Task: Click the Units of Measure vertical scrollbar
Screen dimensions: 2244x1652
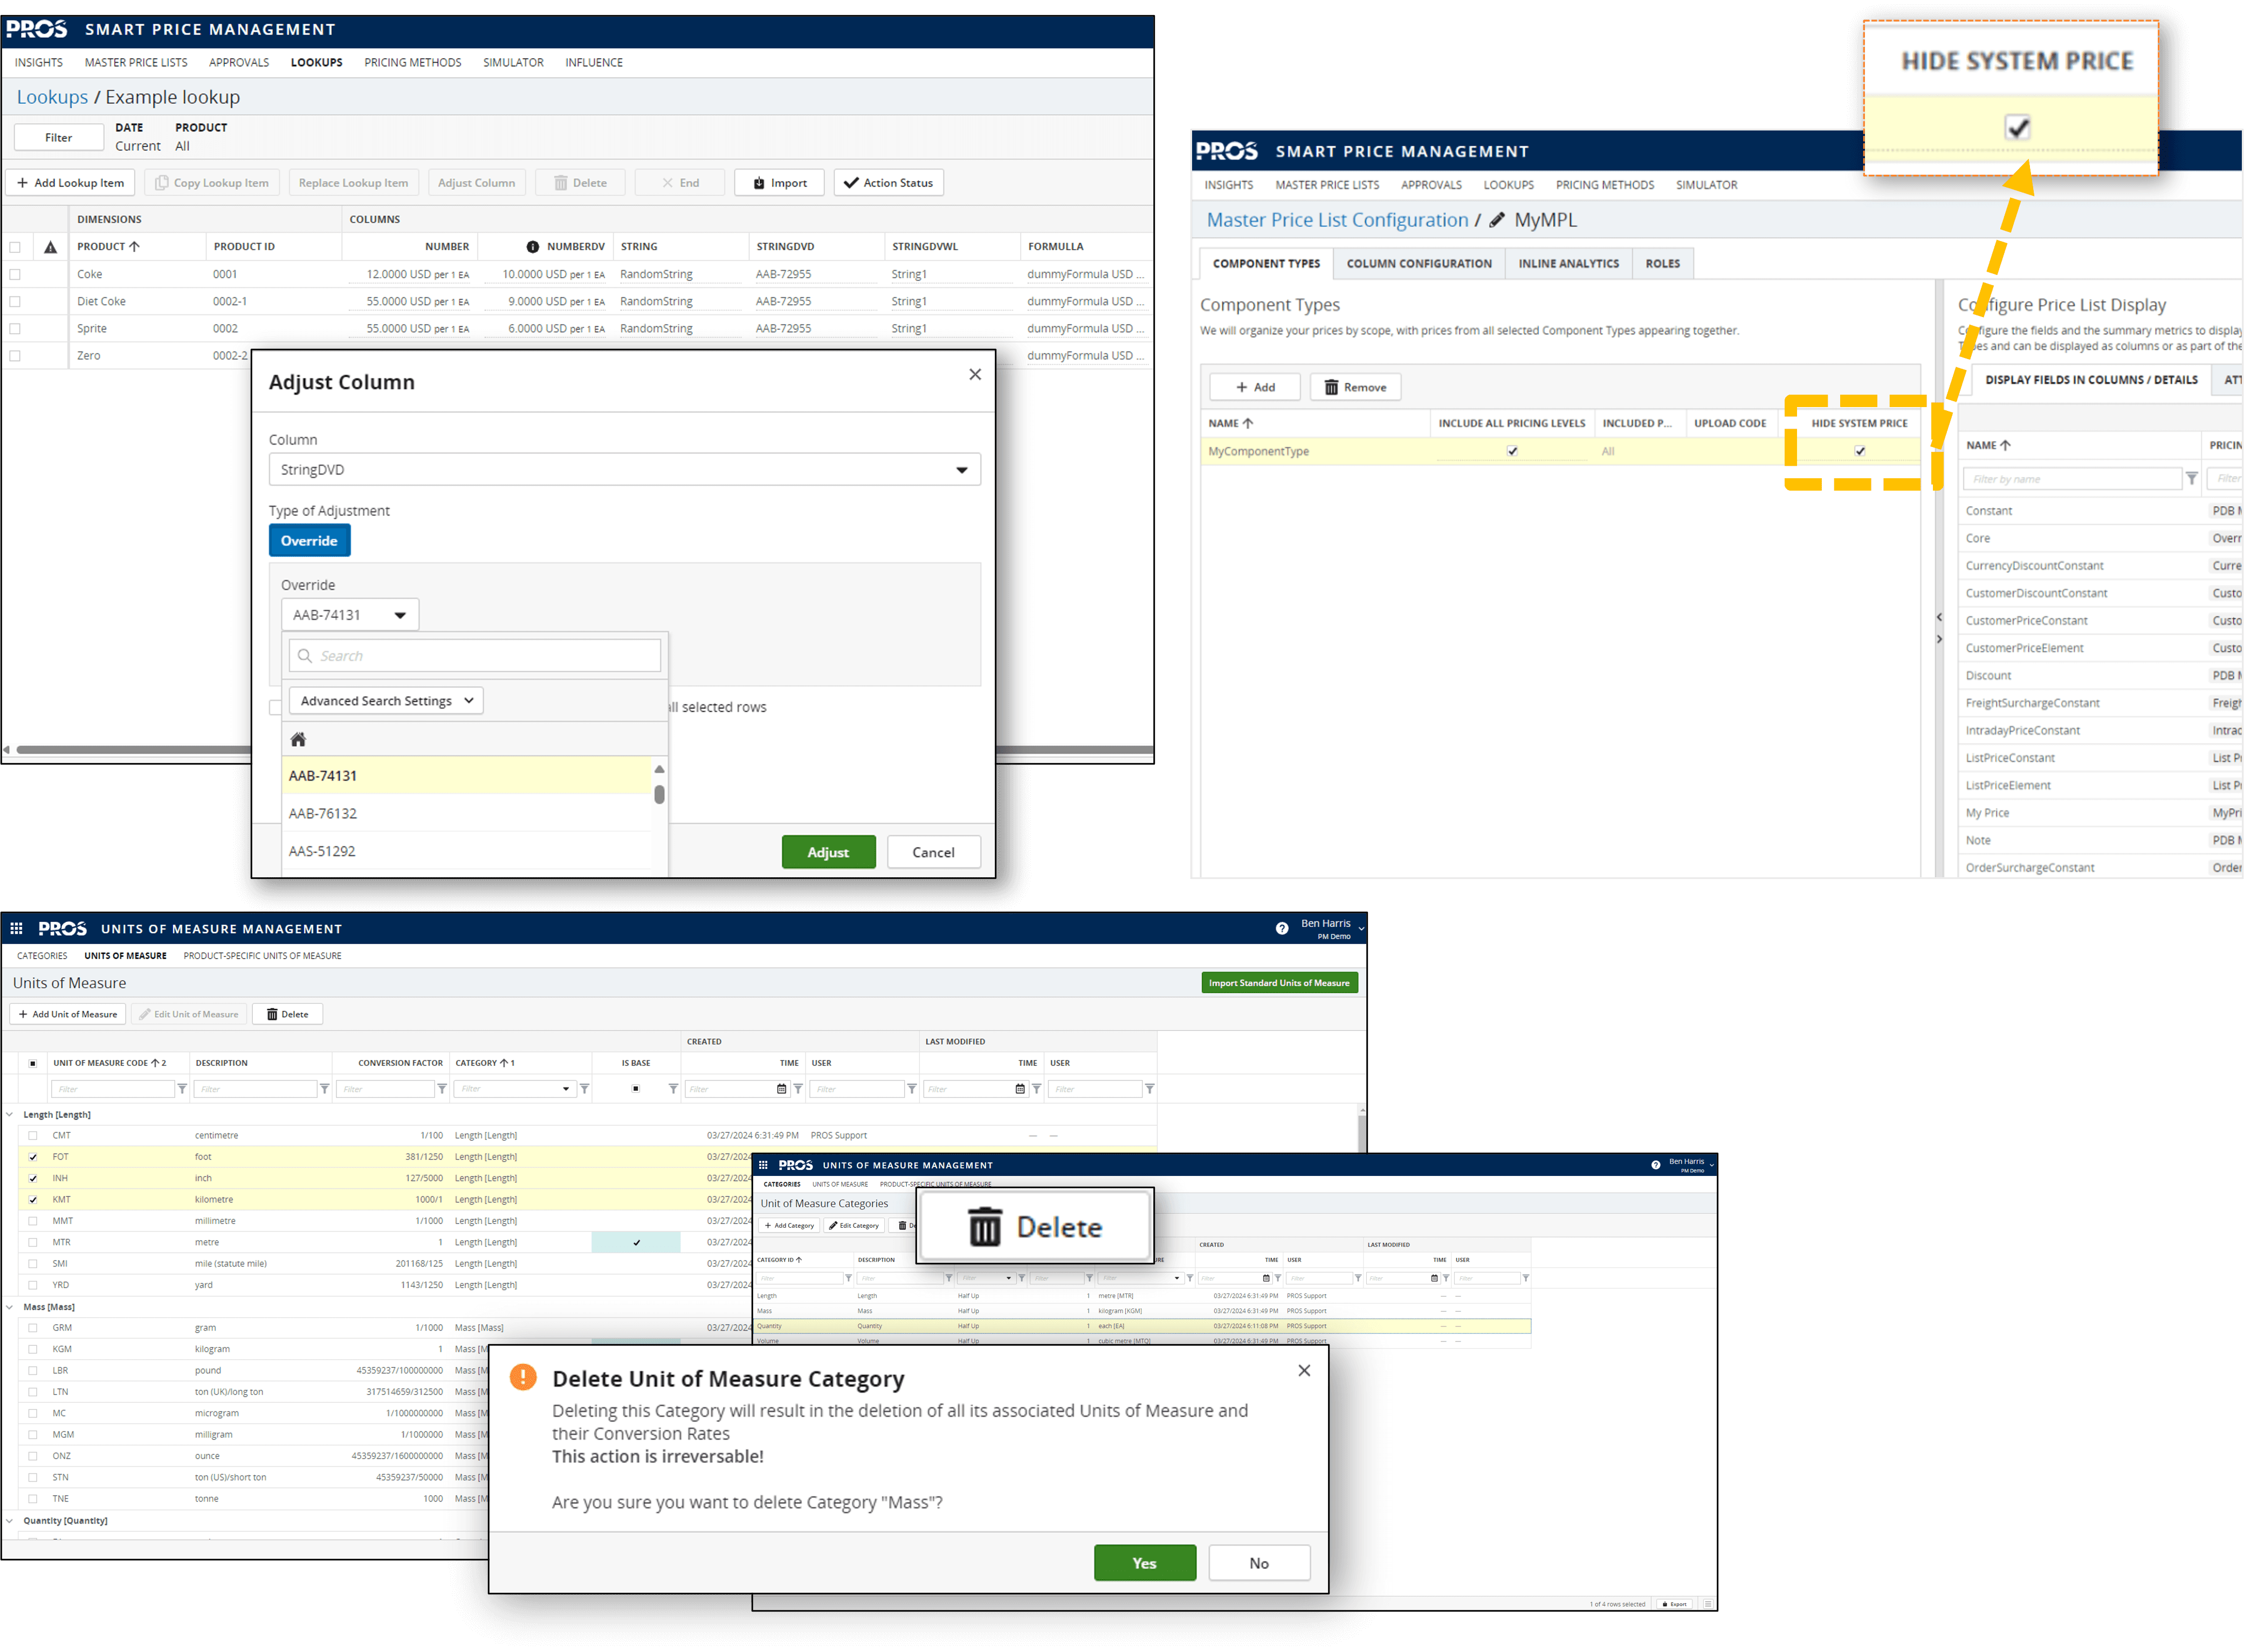Action: coord(1361,1133)
